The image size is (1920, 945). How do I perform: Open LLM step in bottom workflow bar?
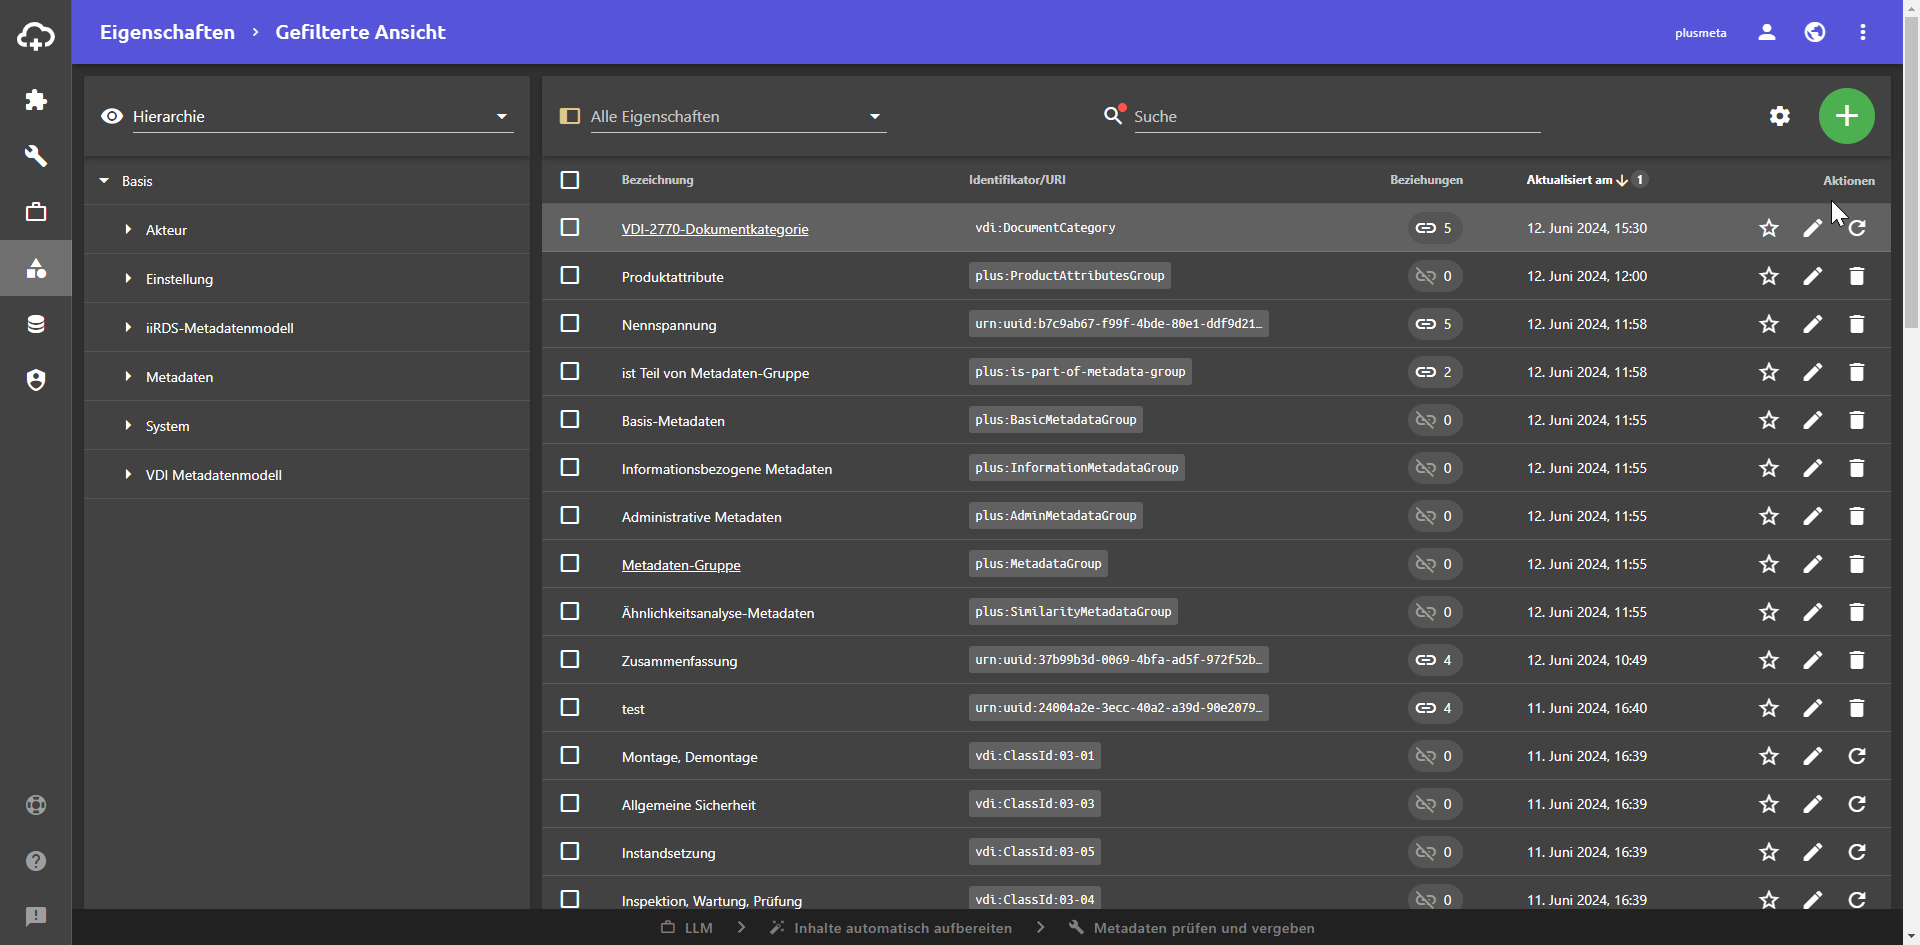(x=687, y=928)
